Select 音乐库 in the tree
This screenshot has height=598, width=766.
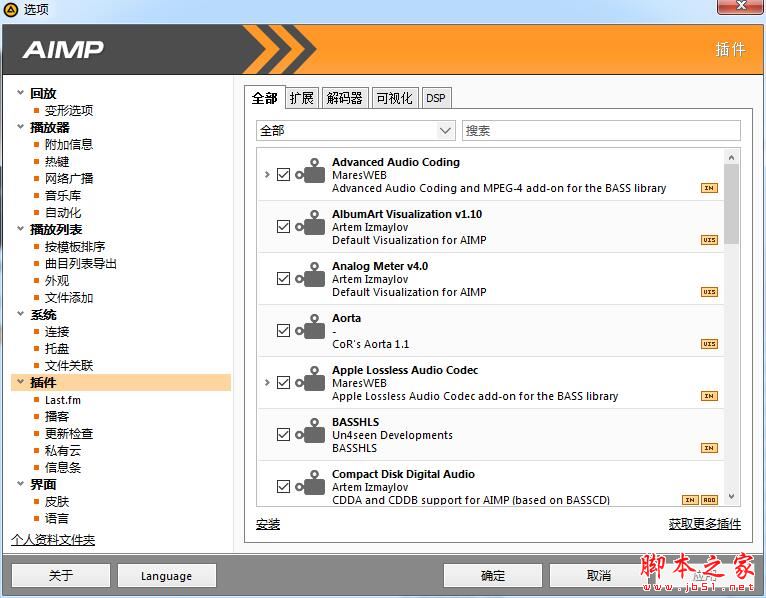[63, 195]
